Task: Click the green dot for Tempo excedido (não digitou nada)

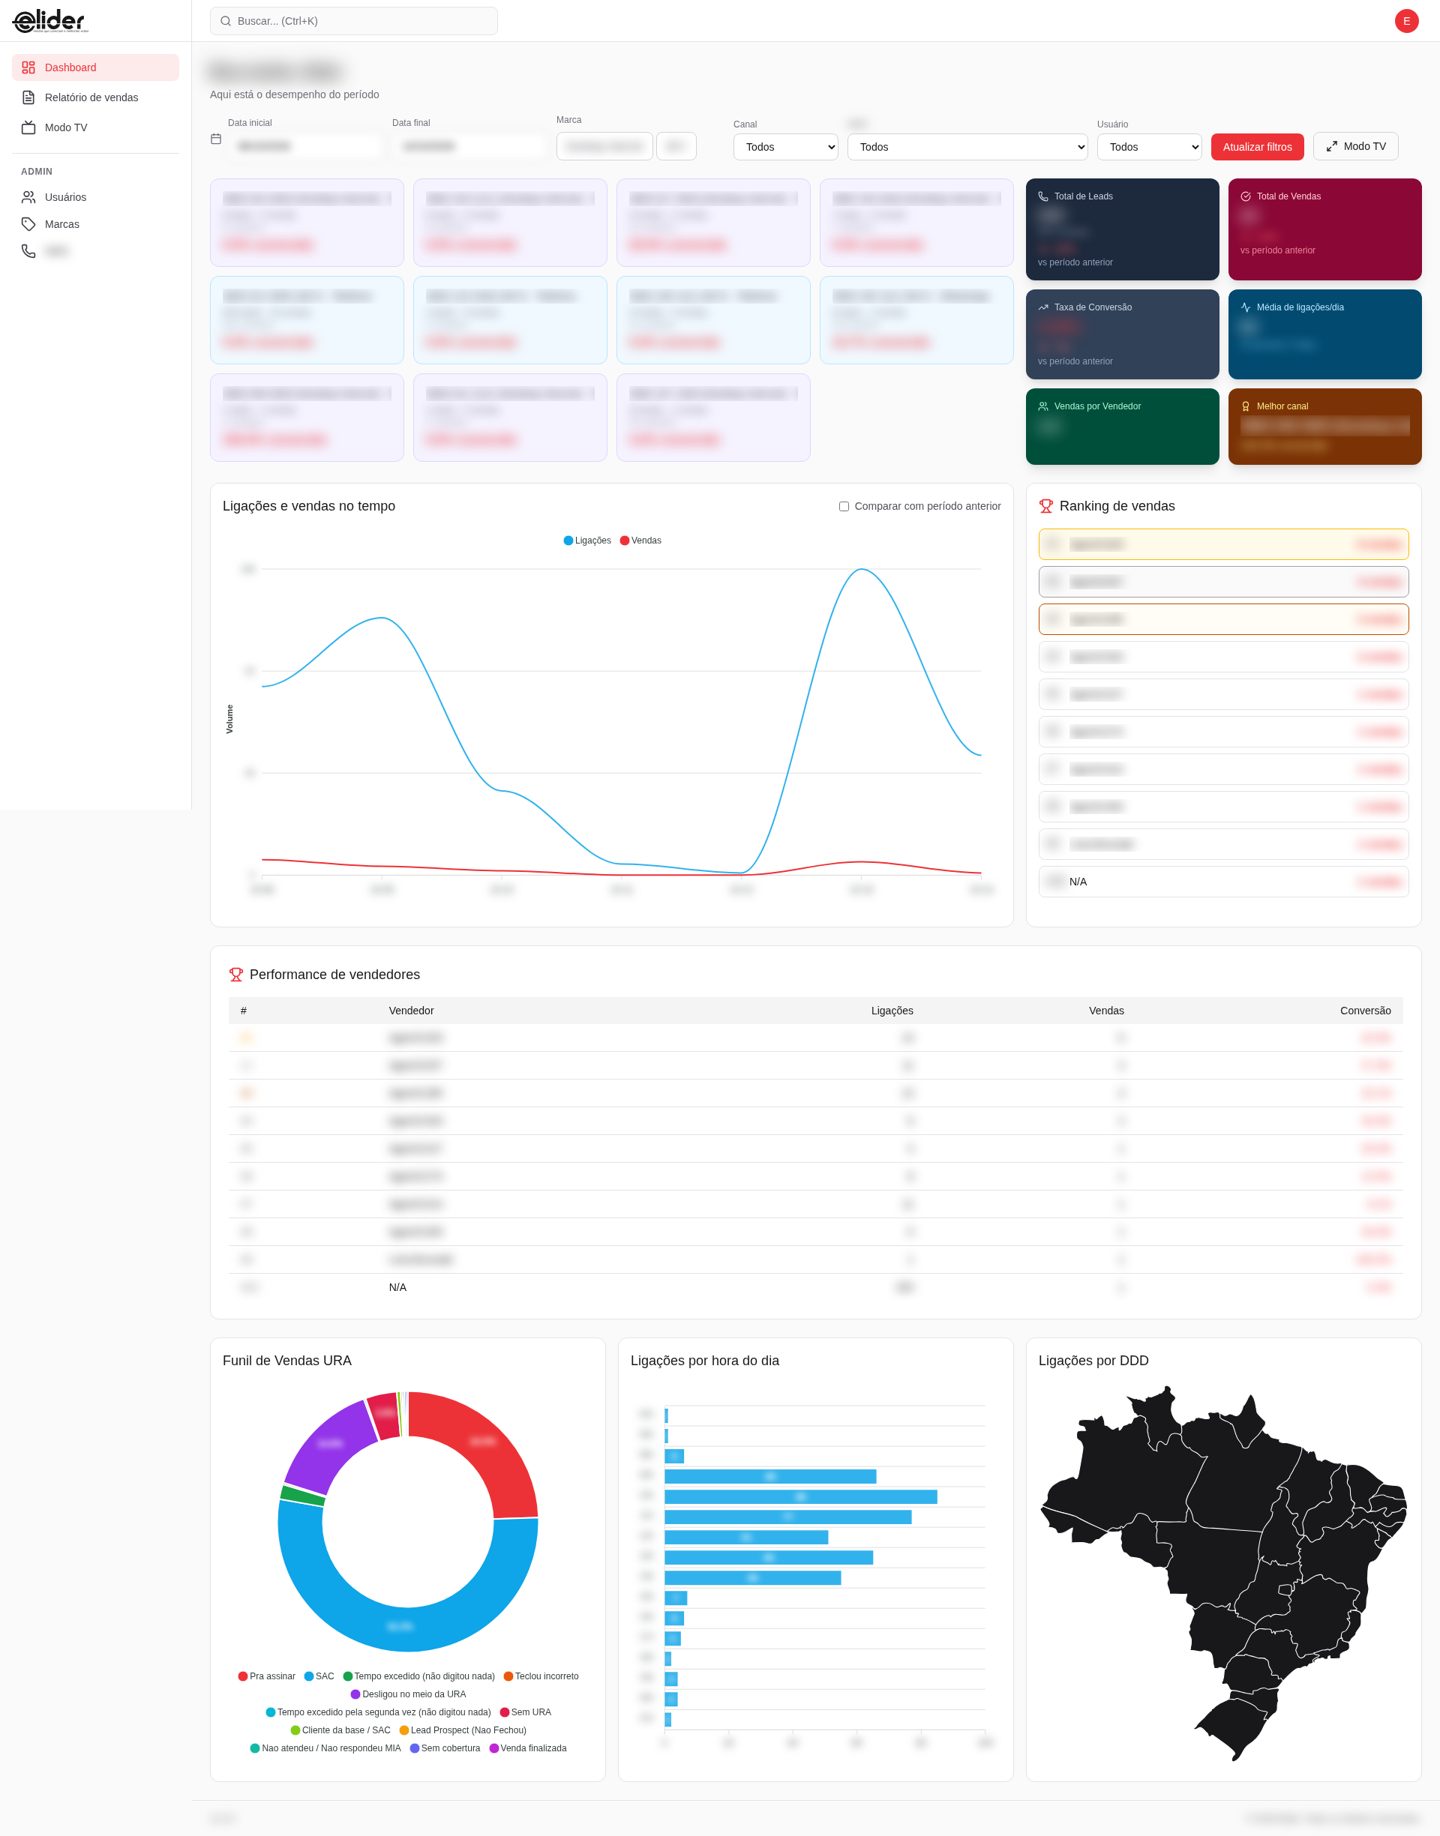Action: pos(348,1677)
